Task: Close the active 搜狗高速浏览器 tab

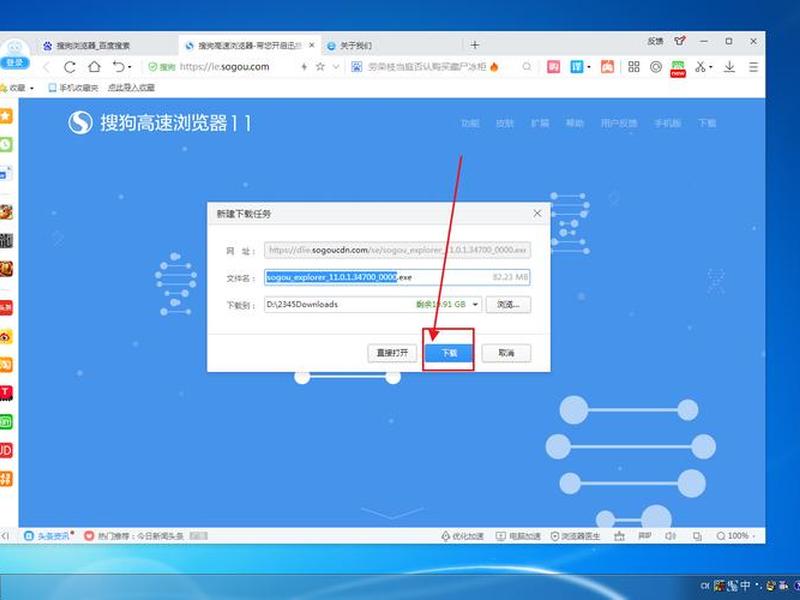Action: 312,45
